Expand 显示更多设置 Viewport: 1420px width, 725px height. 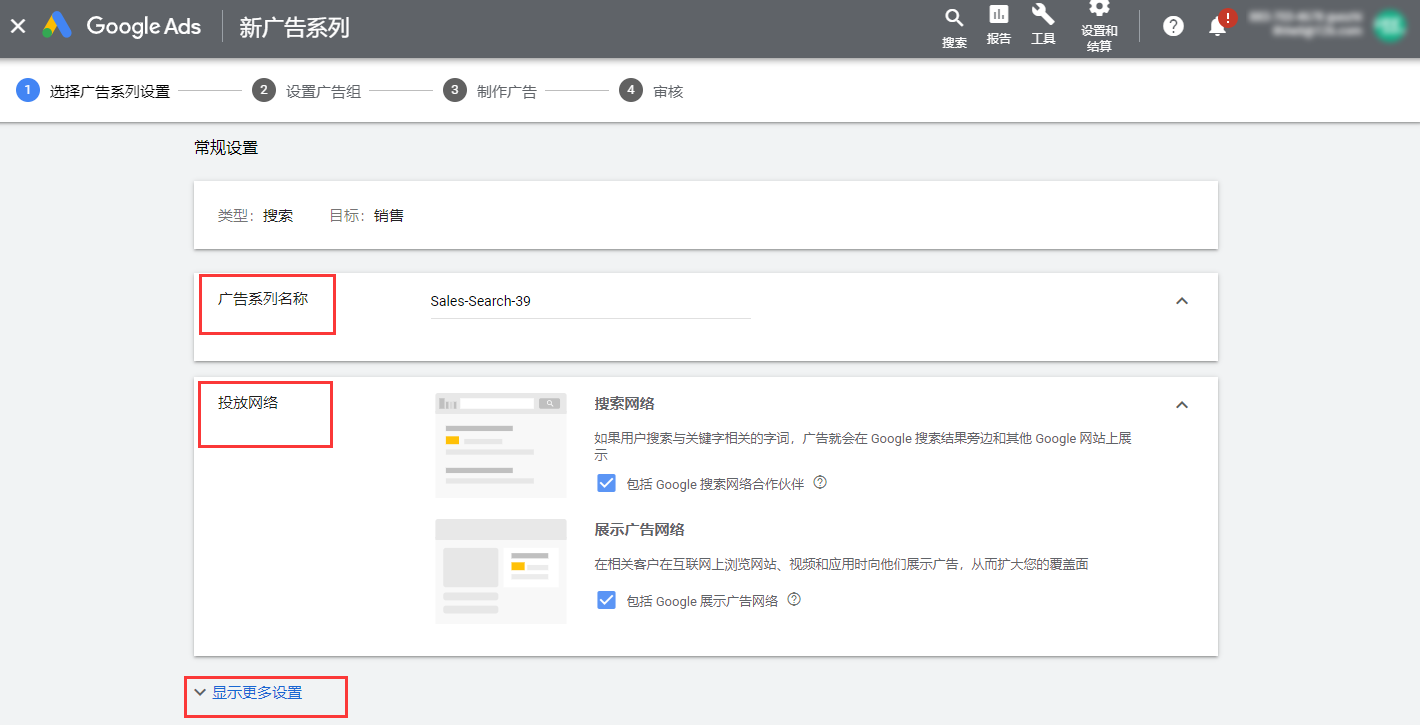pyautogui.click(x=256, y=693)
